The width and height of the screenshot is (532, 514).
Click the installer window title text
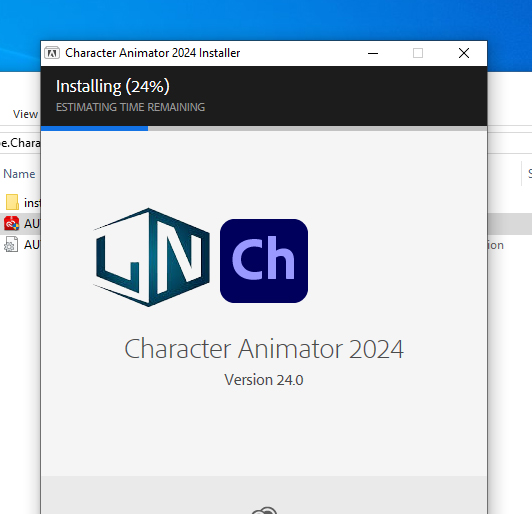tap(153, 53)
